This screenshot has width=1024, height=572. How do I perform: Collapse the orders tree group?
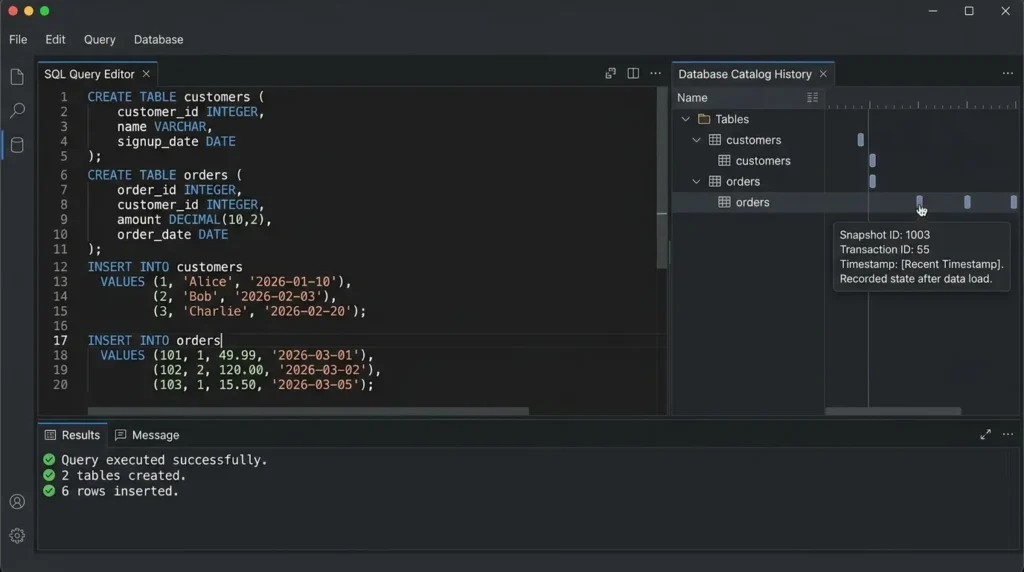click(x=696, y=182)
